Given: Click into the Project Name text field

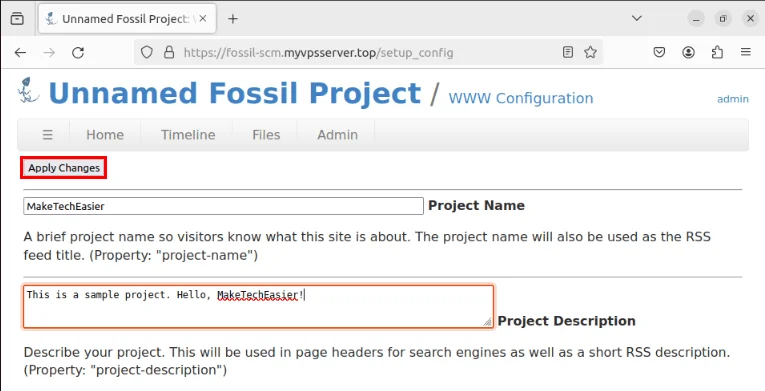Looking at the screenshot, I should pos(223,206).
